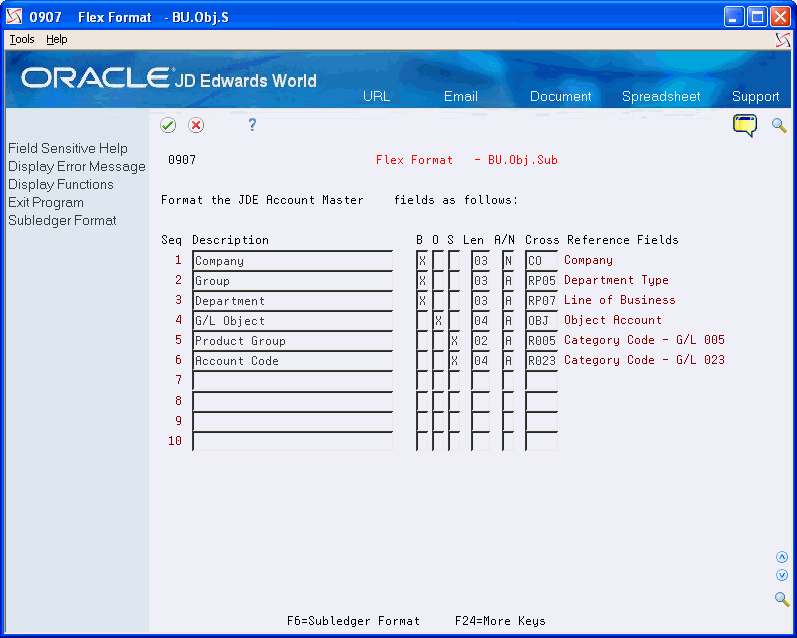Open the Tools menu
797x638 pixels.
coord(22,39)
